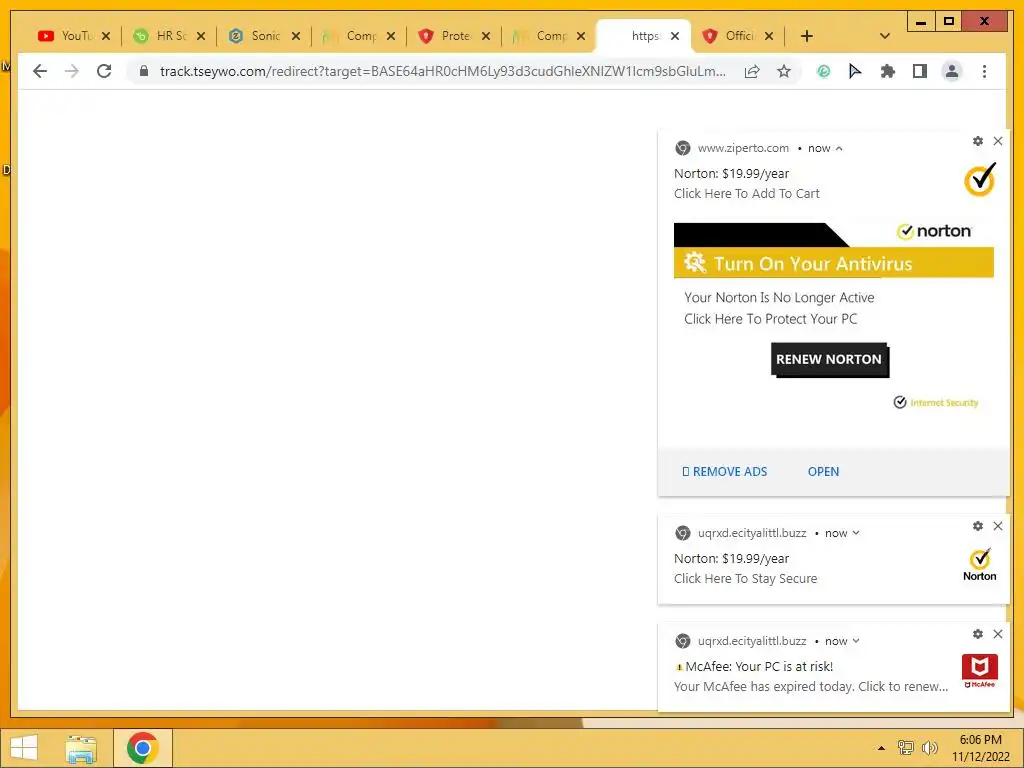This screenshot has width=1024, height=768.
Task: Dismiss the ziperto.com Norton notification
Action: click(x=998, y=141)
